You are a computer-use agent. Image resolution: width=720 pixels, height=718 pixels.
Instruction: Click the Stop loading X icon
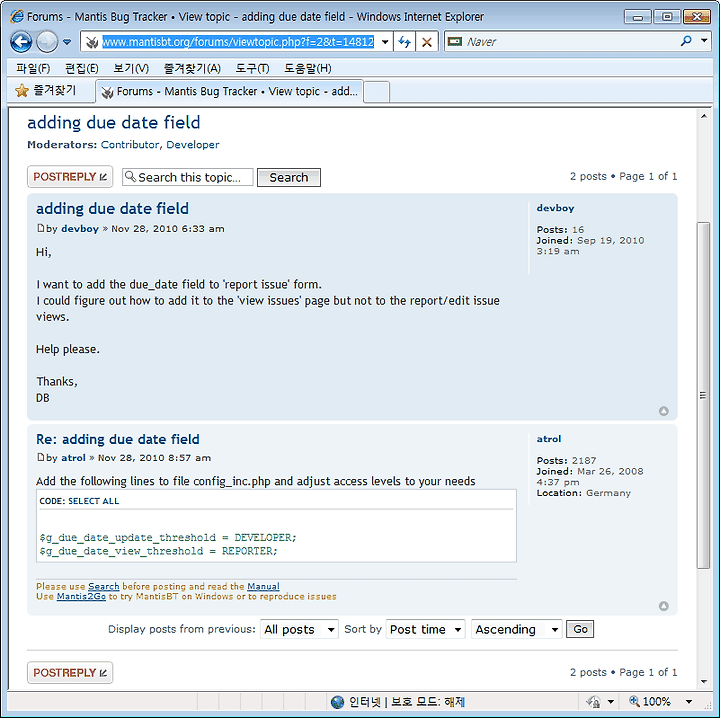click(427, 42)
